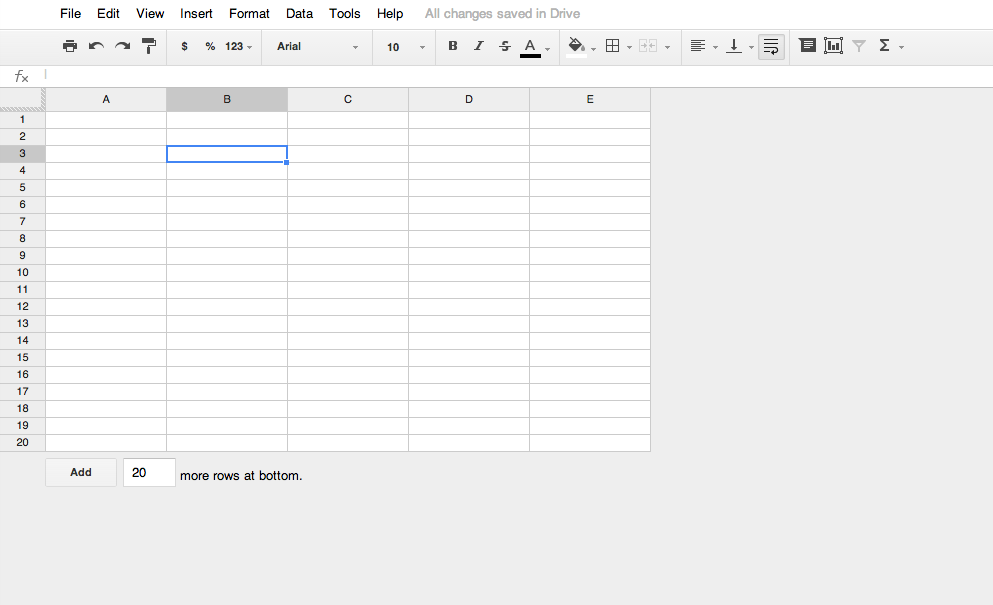993x605 pixels.
Task: Click the Paint format tool
Action: [149, 46]
